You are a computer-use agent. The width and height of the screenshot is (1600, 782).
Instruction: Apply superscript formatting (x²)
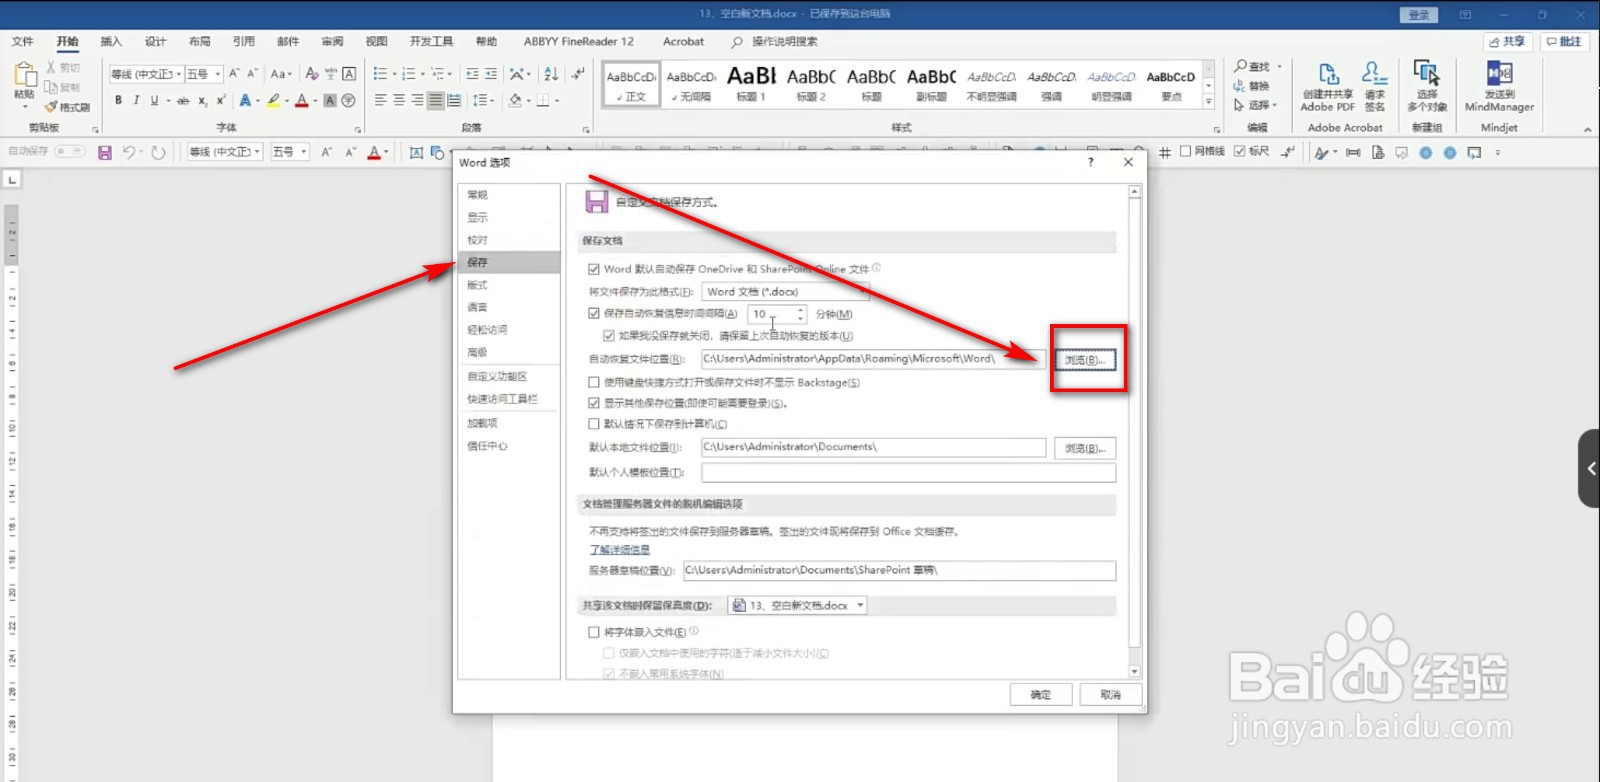[220, 100]
